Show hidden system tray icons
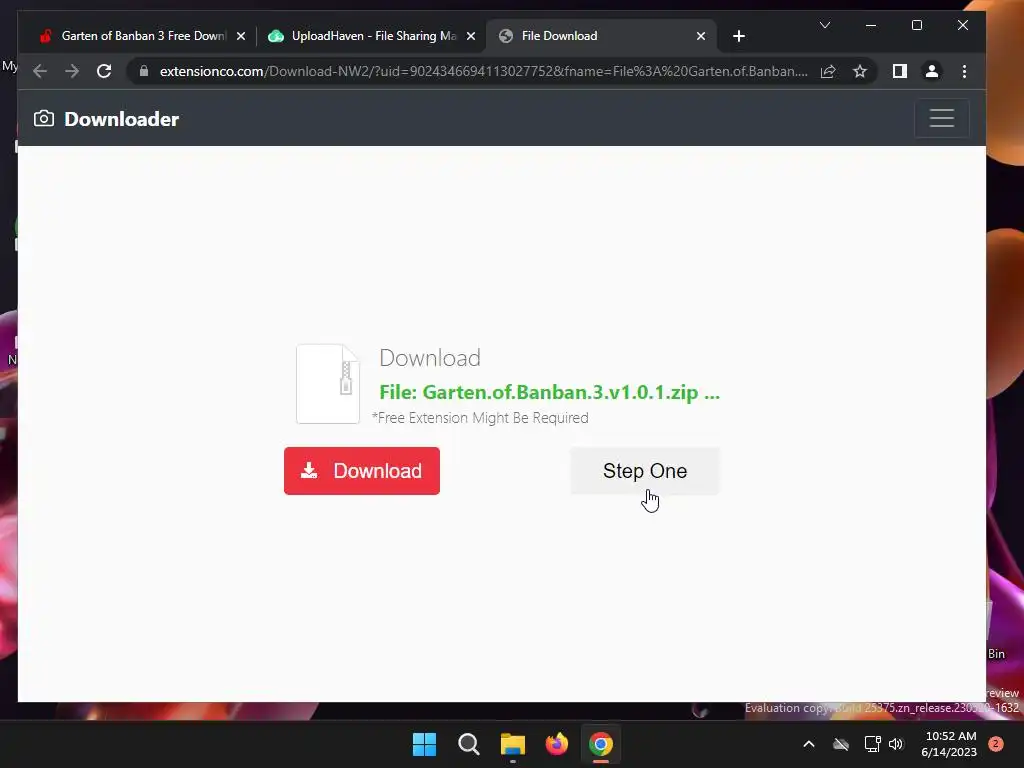This screenshot has width=1024, height=768. coord(808,744)
